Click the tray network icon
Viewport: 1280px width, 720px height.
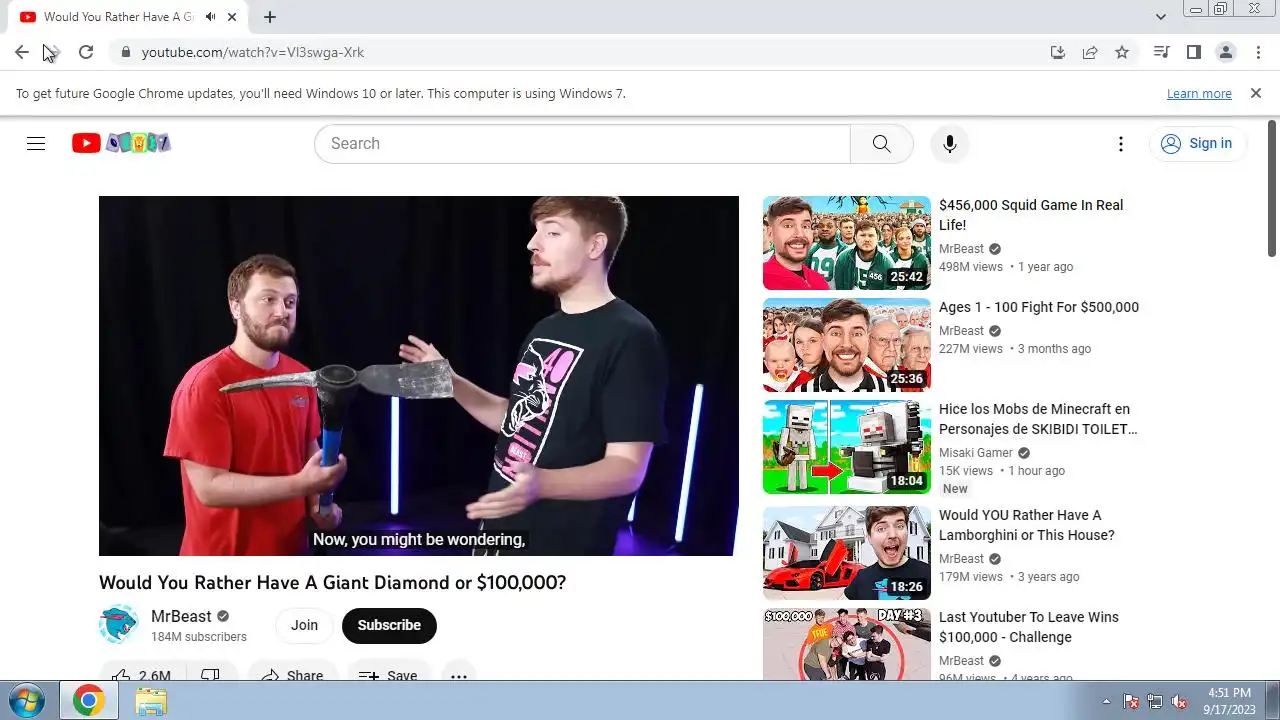(1155, 702)
